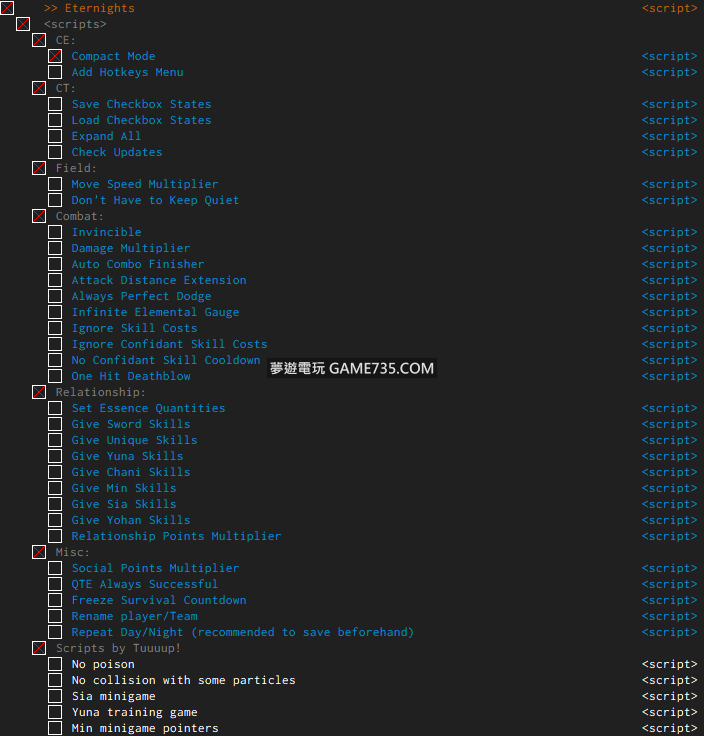This screenshot has height=736, width=704.
Task: Enable Social Points Multiplier checkbox
Action: (x=55, y=567)
